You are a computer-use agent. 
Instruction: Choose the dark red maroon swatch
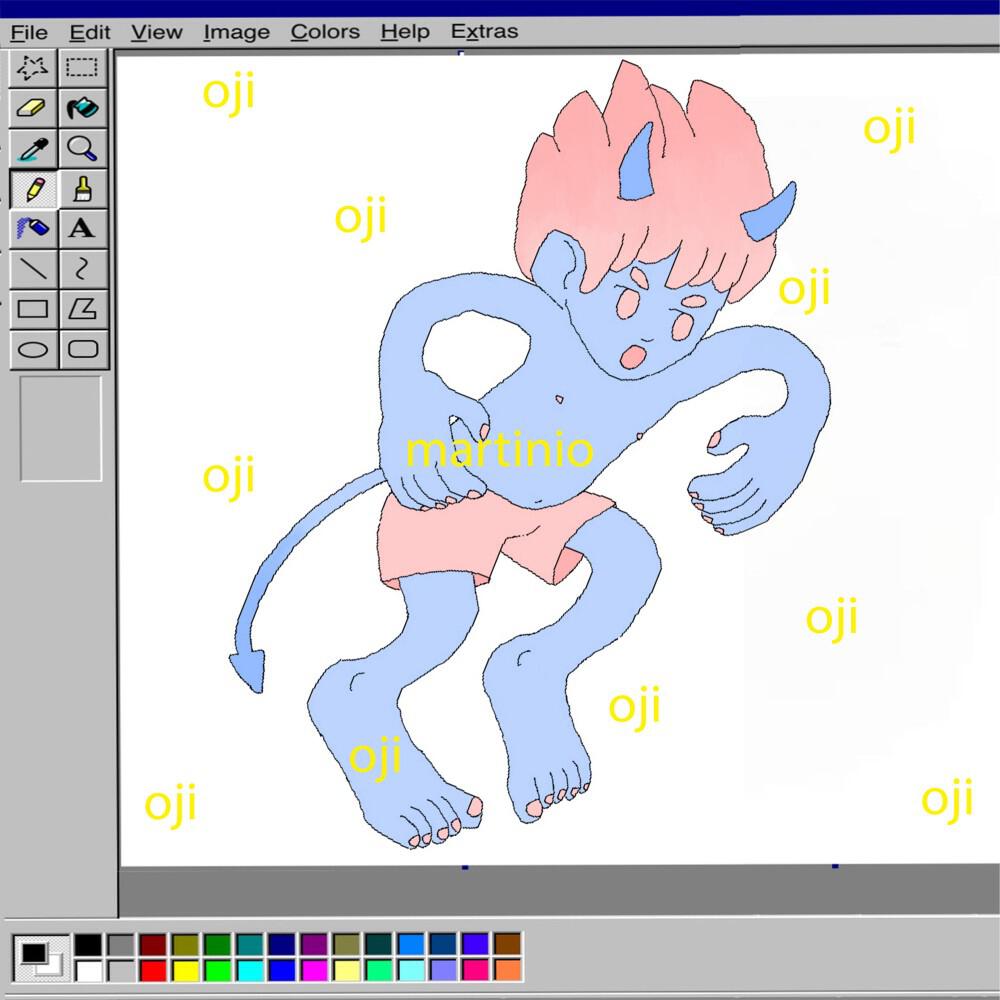click(x=153, y=945)
